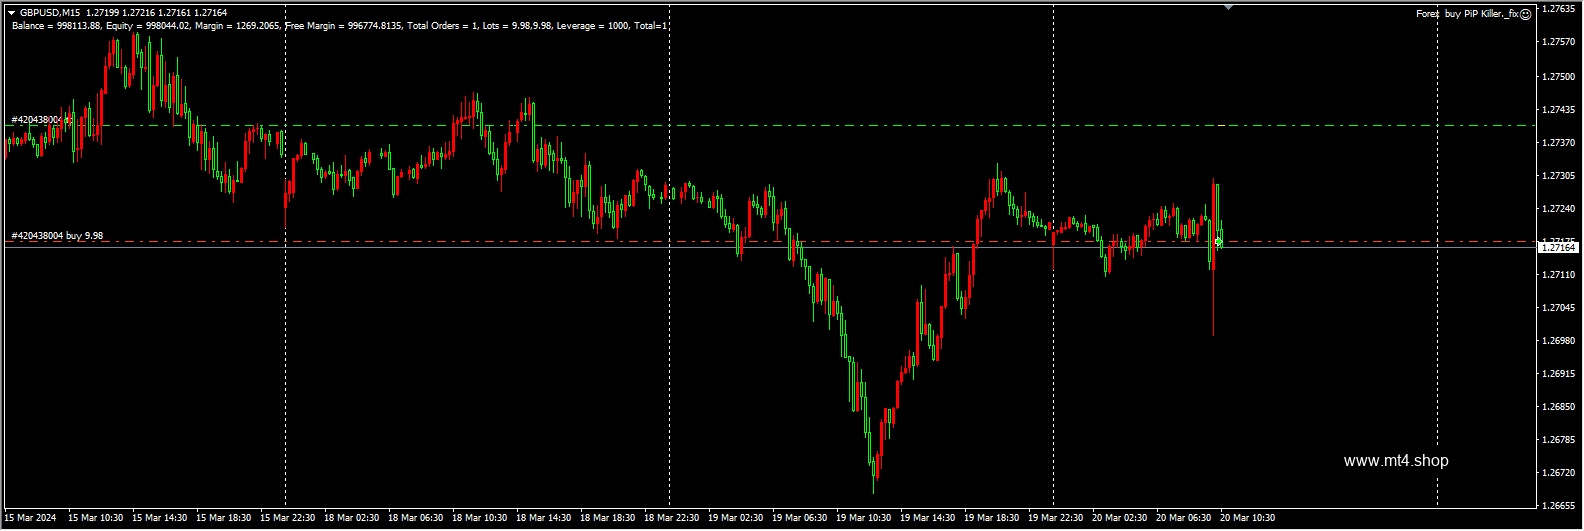Select the '#420438004 tp' take-profit label
Image resolution: width=1584 pixels, height=531 pixels.
point(41,120)
